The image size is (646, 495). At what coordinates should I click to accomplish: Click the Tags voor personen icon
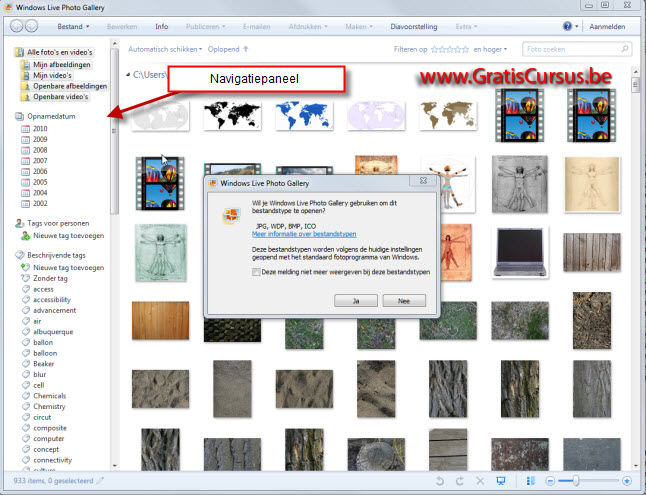pyautogui.click(x=19, y=223)
